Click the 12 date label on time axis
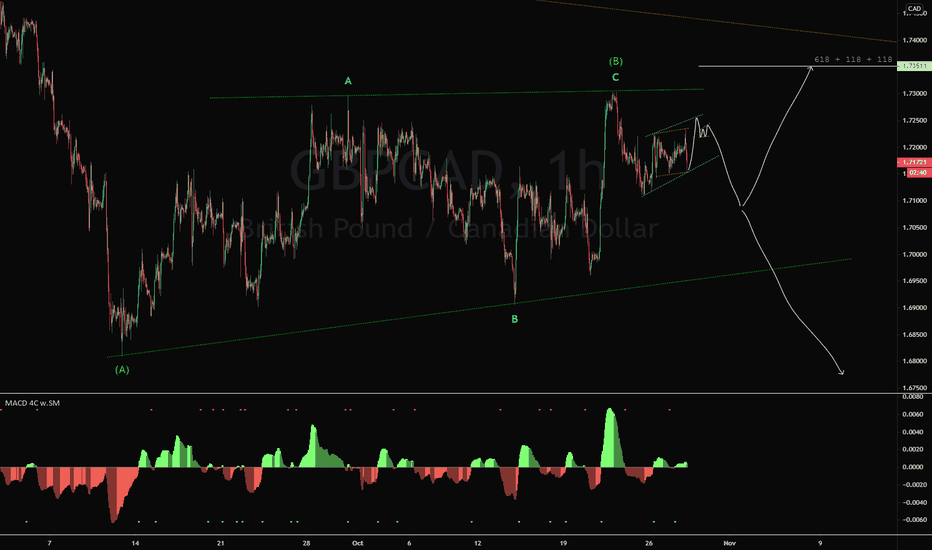 pos(477,543)
